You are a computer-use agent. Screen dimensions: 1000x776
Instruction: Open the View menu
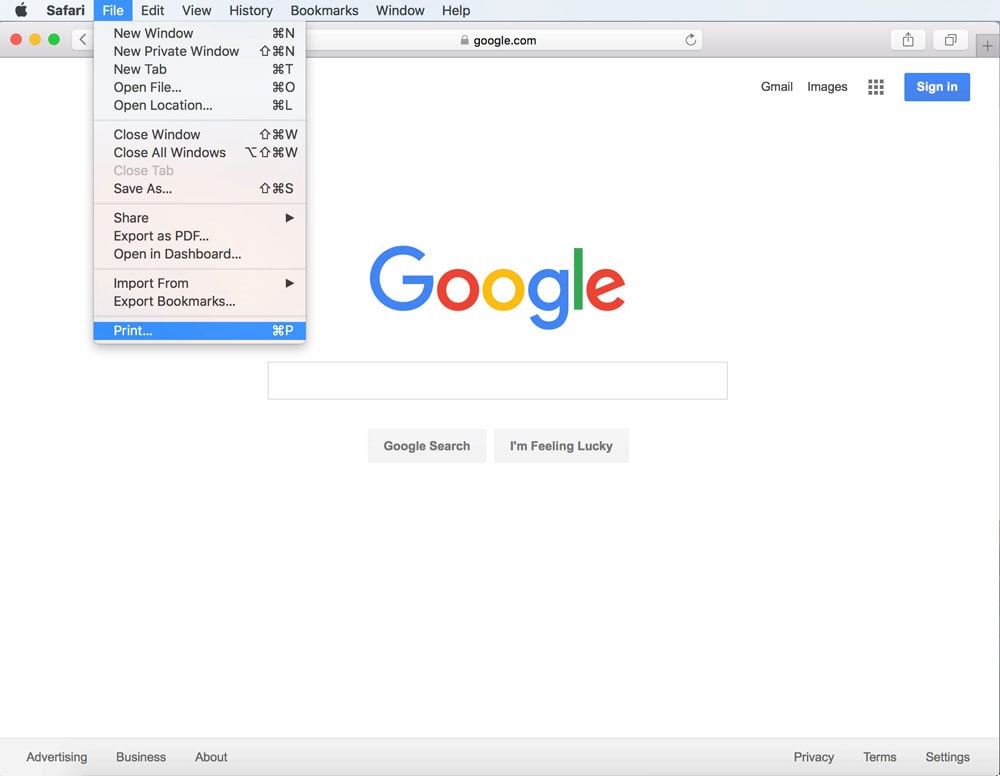(196, 10)
